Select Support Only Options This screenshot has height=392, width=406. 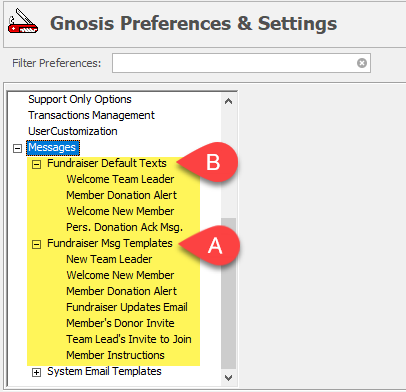coord(80,99)
